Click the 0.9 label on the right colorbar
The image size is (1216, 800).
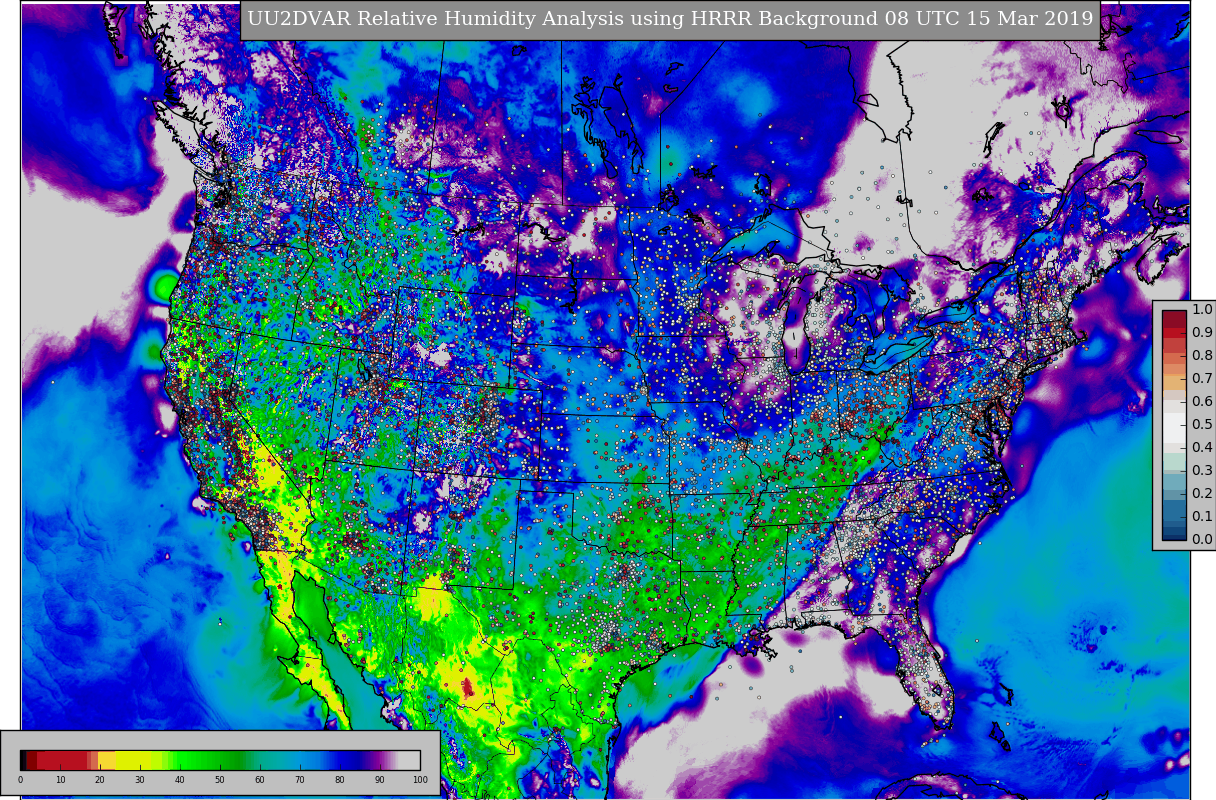[x=1202, y=332]
